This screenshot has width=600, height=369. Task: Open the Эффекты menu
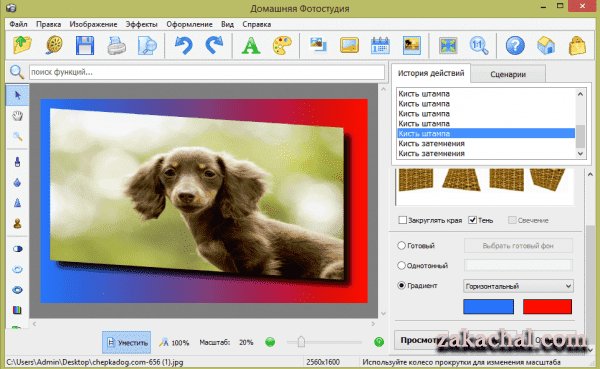pyautogui.click(x=142, y=24)
